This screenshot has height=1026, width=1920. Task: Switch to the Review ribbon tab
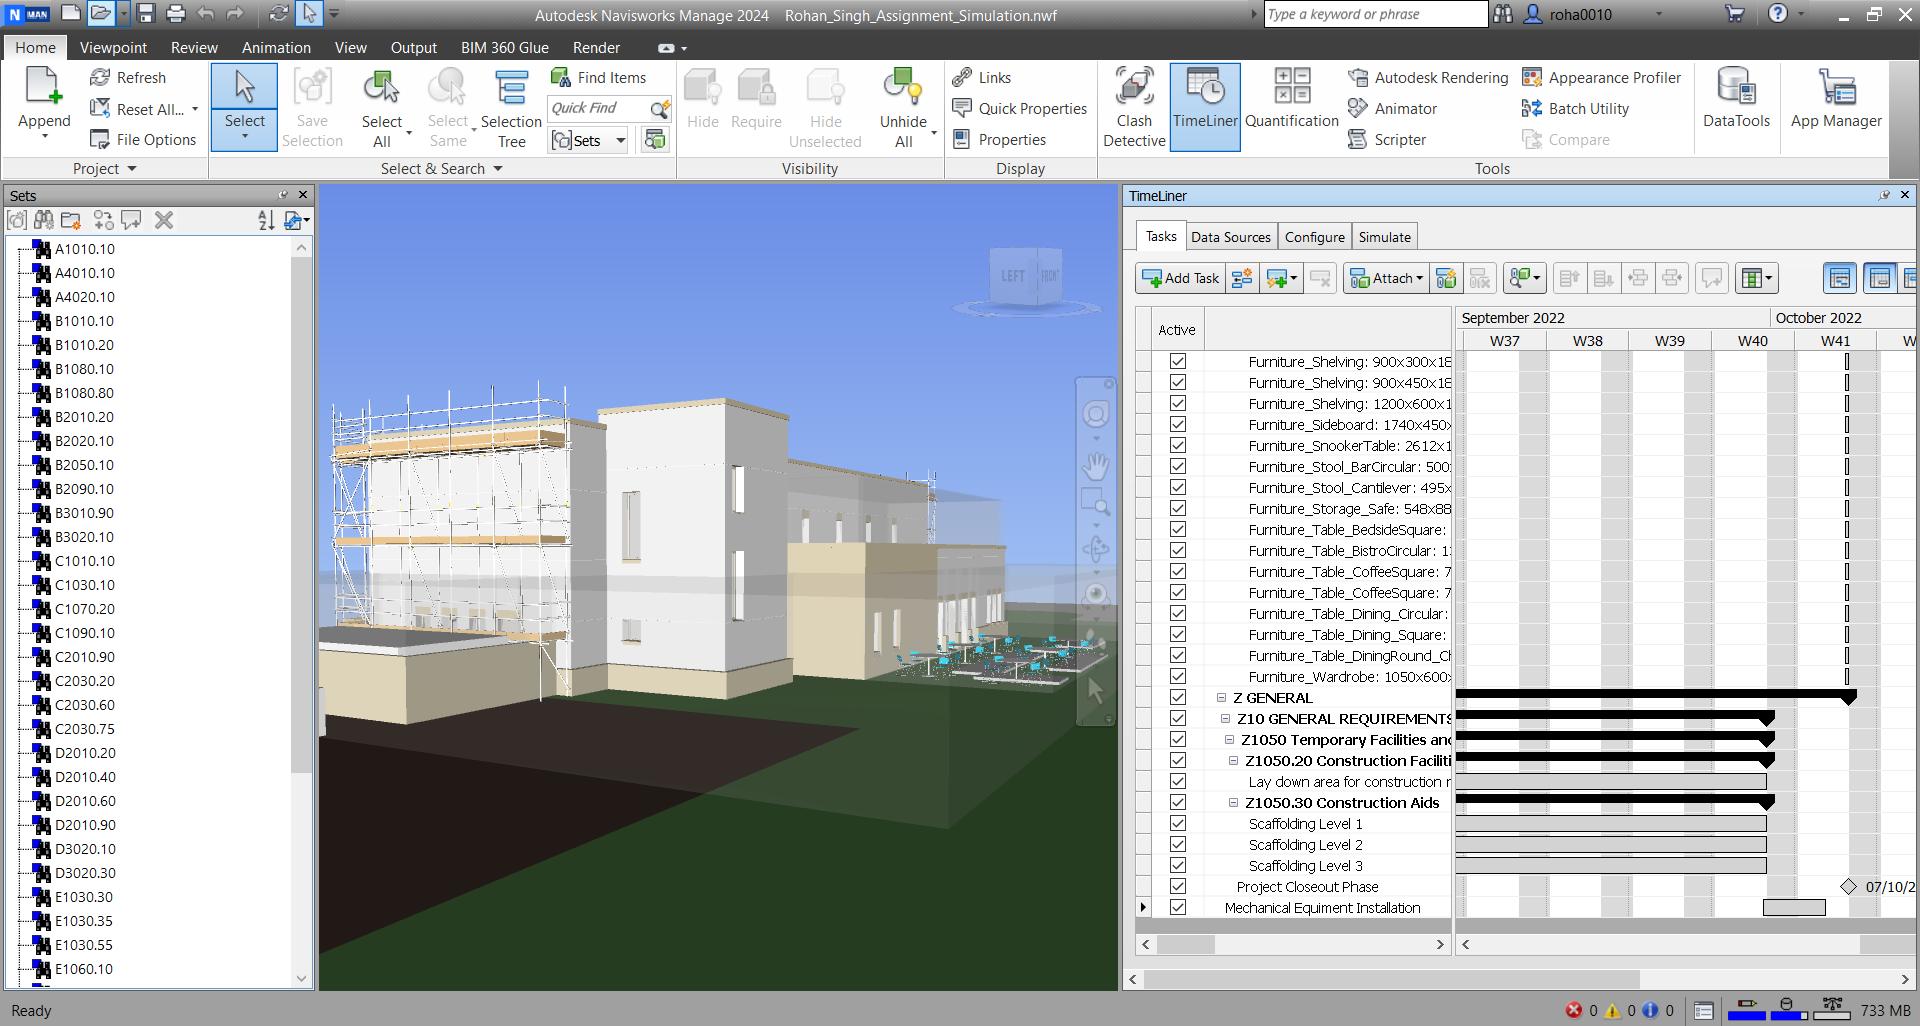pos(194,48)
